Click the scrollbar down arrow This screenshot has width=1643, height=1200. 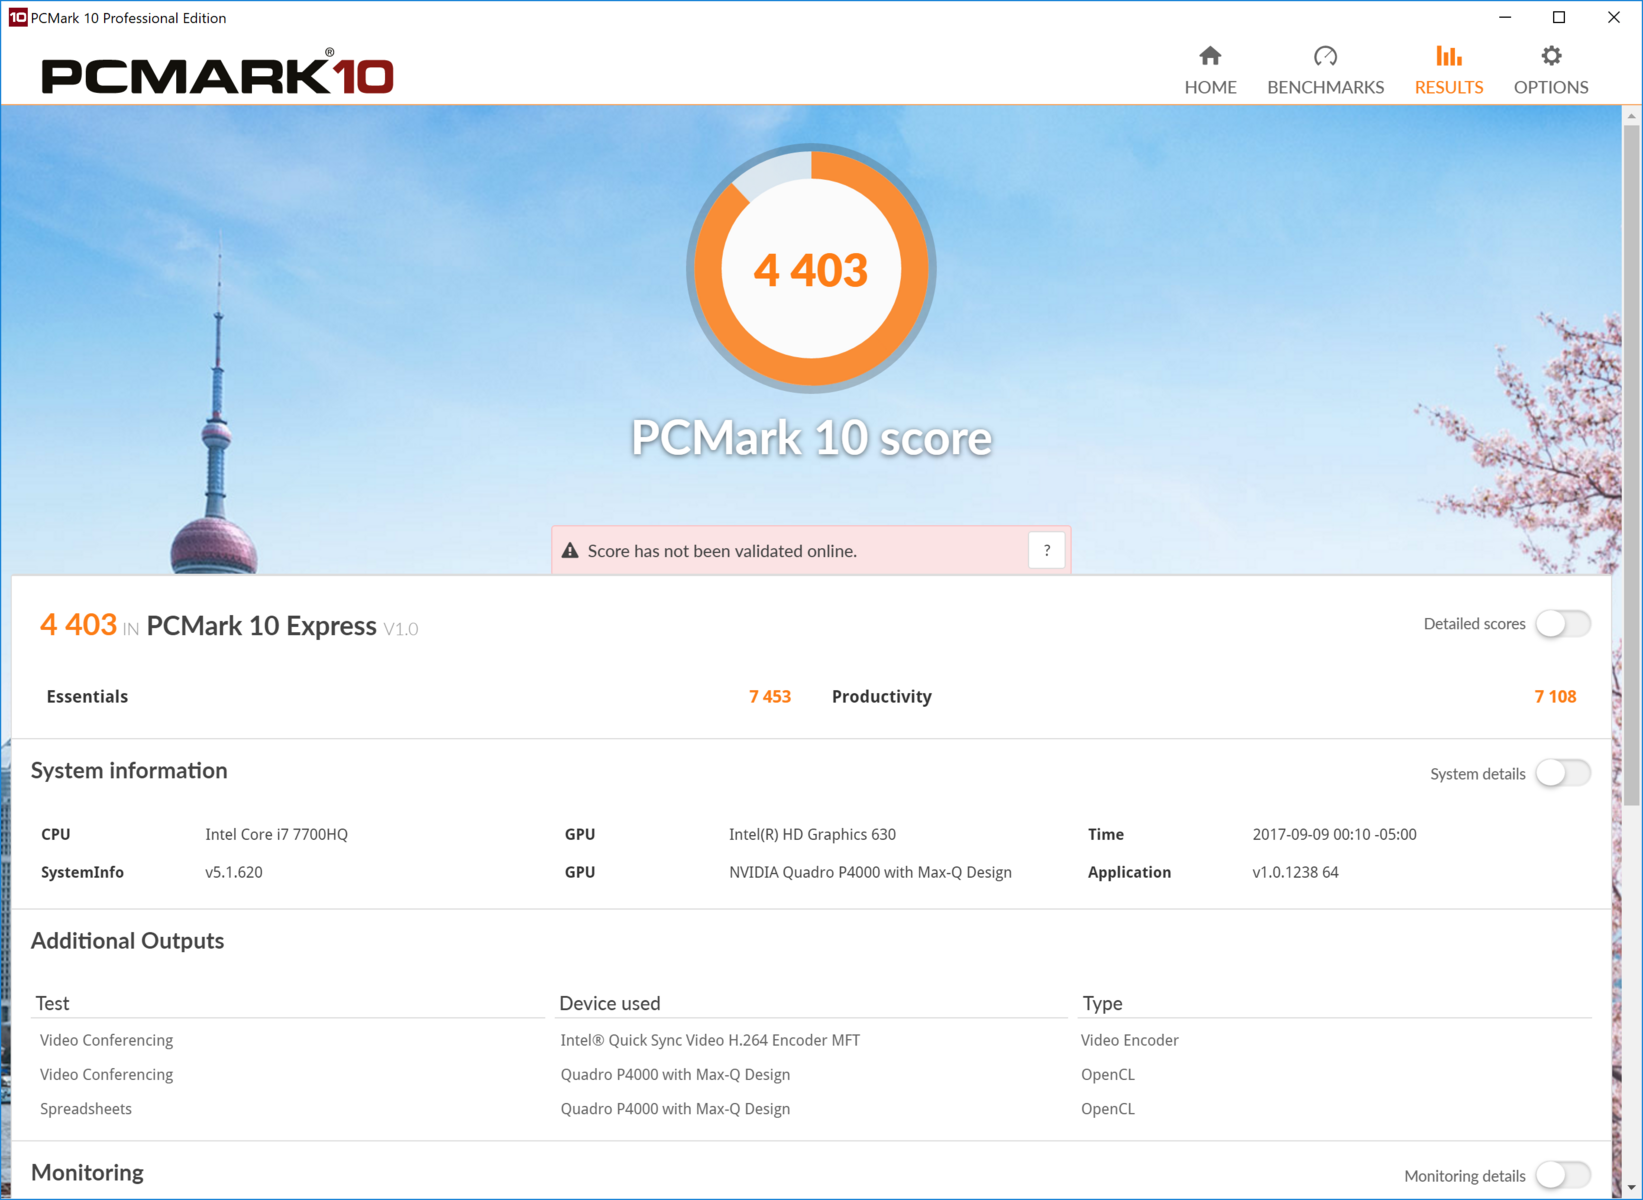point(1631,1187)
